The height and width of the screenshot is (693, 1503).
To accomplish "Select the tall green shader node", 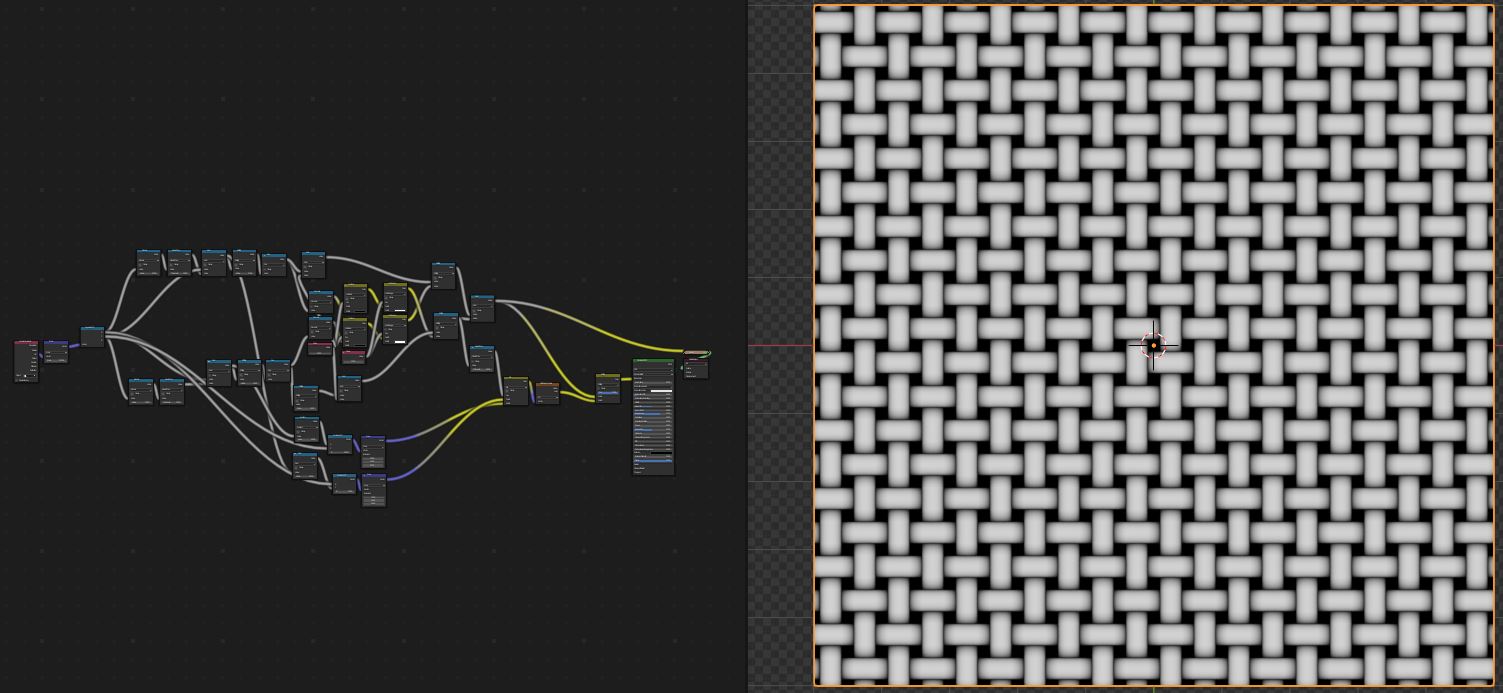I will pyautogui.click(x=654, y=417).
